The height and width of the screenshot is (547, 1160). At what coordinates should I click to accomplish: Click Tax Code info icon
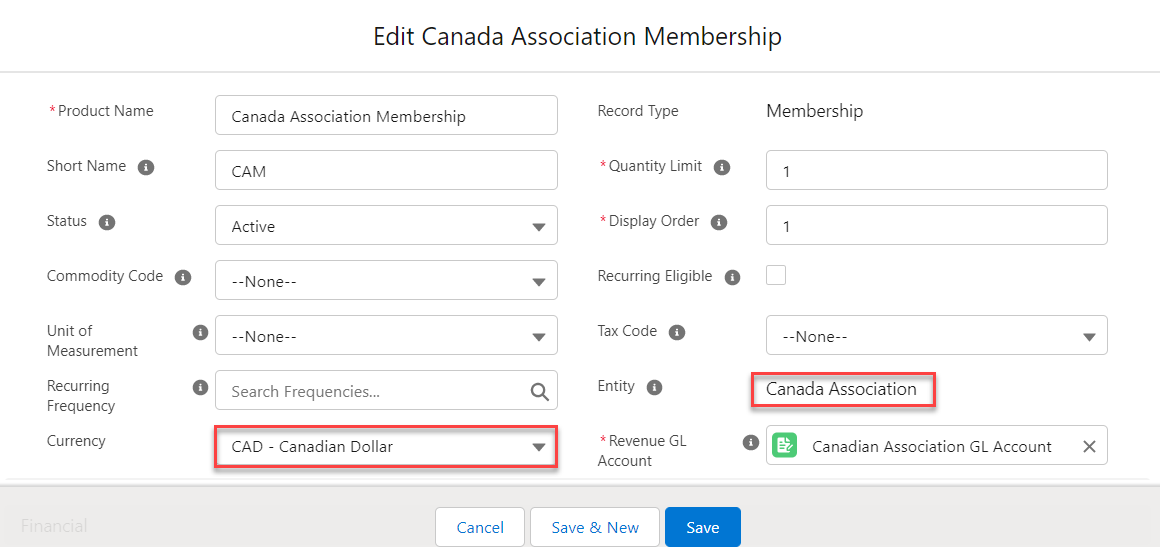tap(677, 332)
